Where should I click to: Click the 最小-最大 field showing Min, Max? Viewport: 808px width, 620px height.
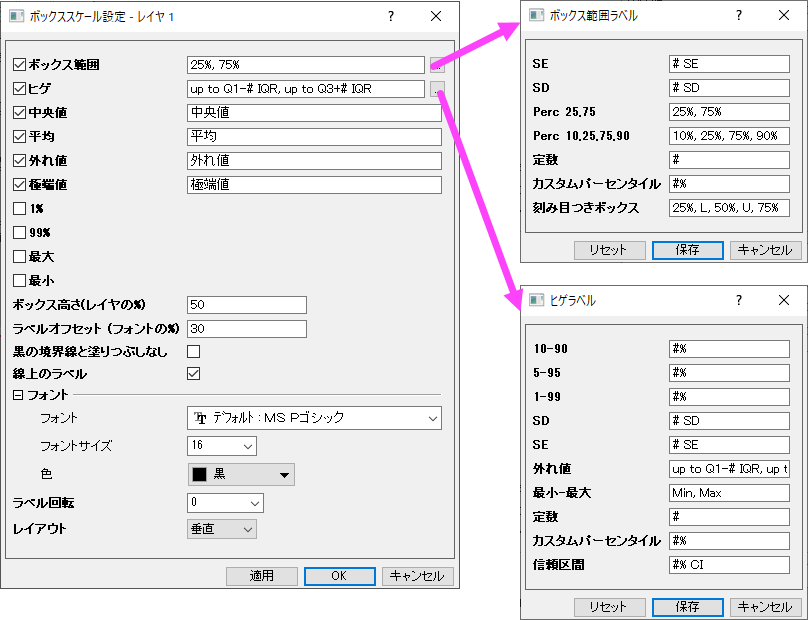coord(729,493)
